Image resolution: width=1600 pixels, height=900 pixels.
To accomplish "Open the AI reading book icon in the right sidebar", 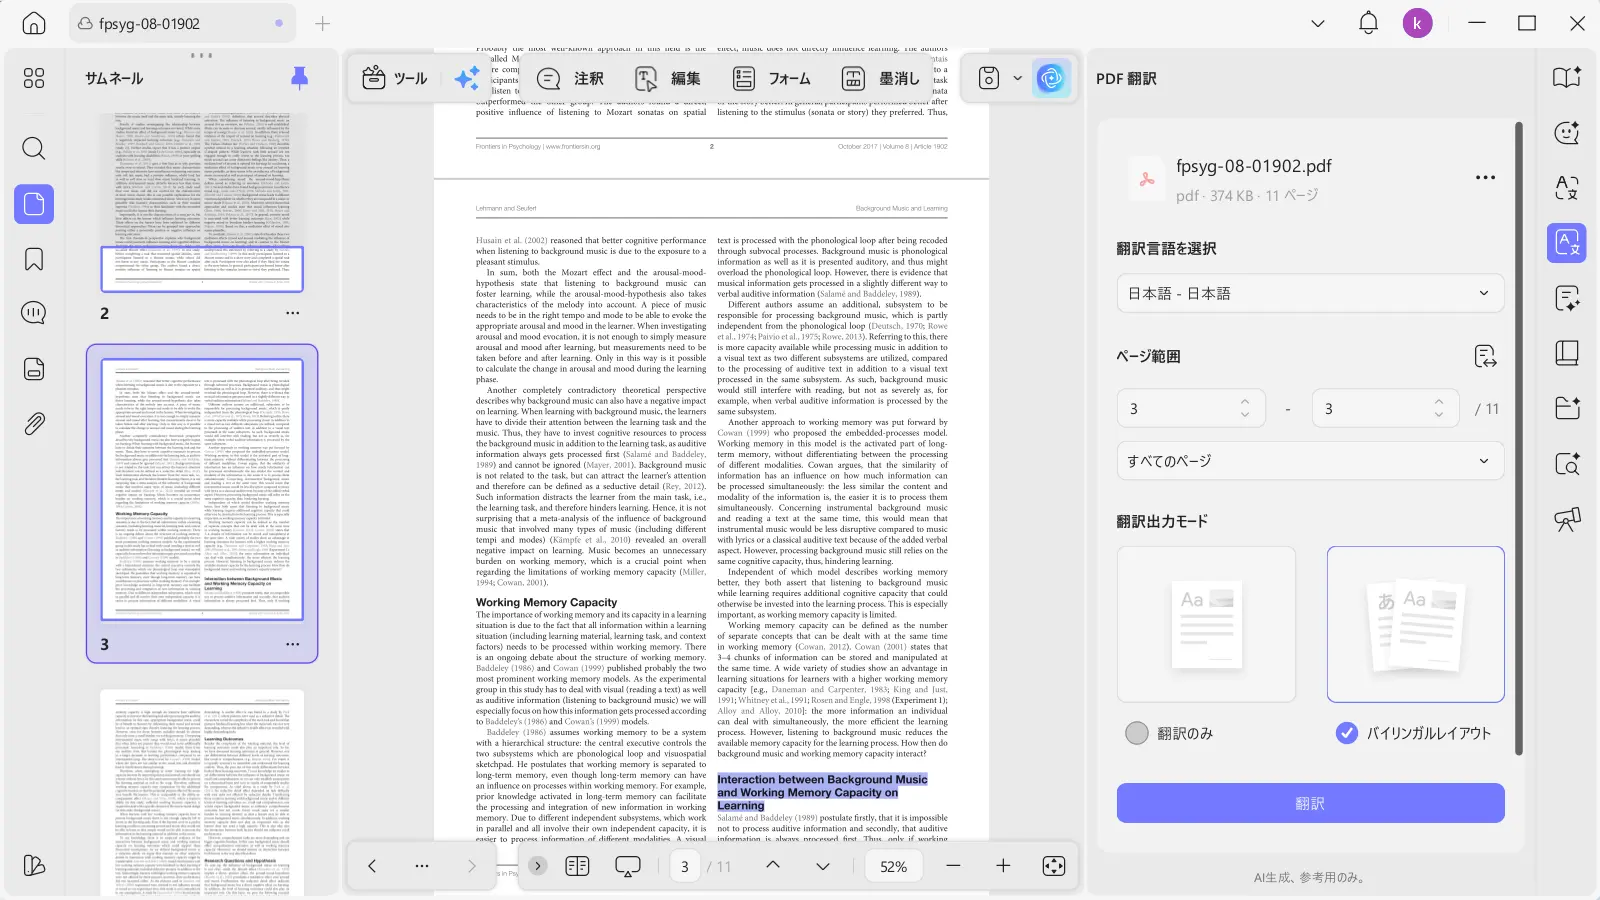I will point(1567,78).
